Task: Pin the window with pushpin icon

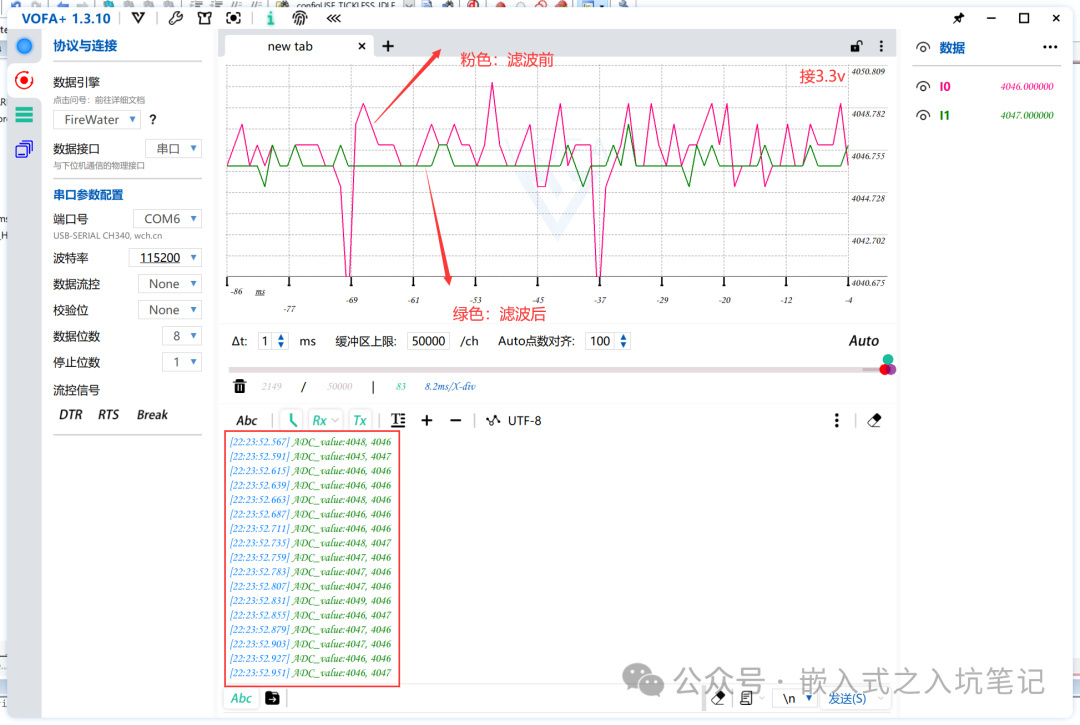Action: coord(958,18)
